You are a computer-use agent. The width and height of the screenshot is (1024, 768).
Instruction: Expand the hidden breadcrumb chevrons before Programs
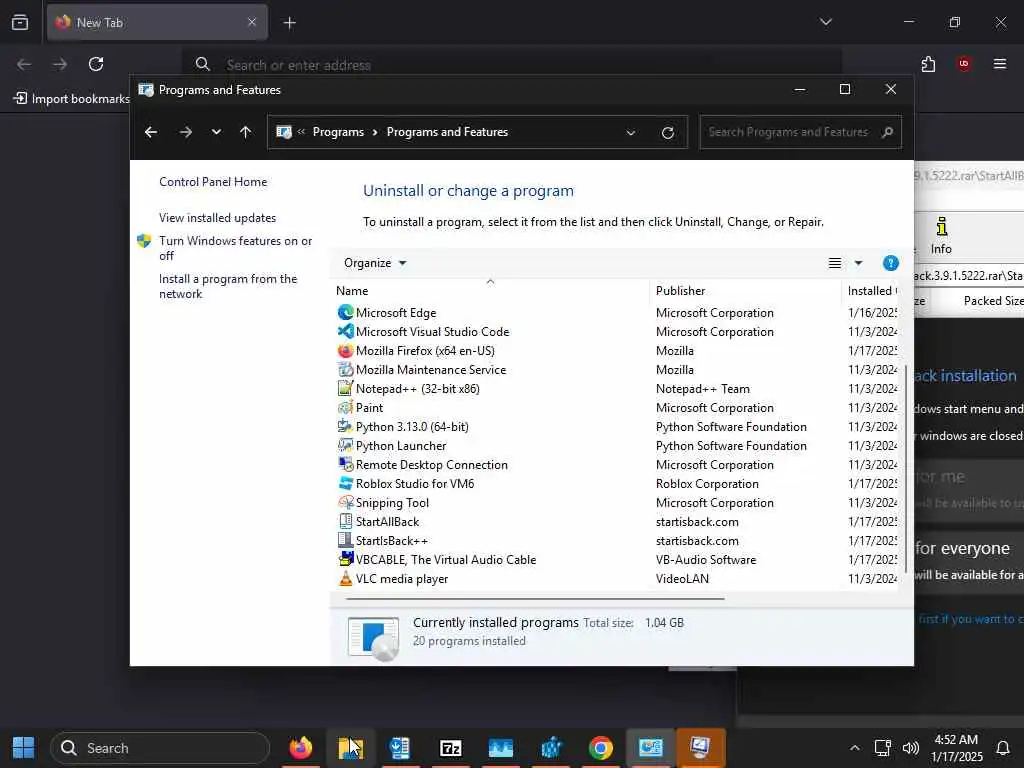301,132
